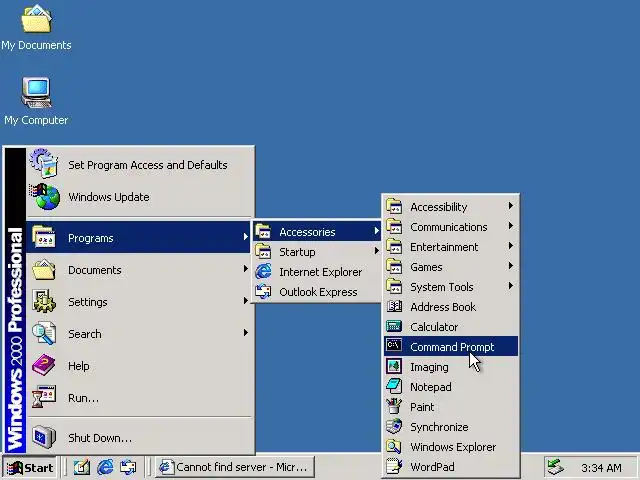Open the Startup menu entry
Viewport: 640px width, 480px height.
(x=317, y=252)
